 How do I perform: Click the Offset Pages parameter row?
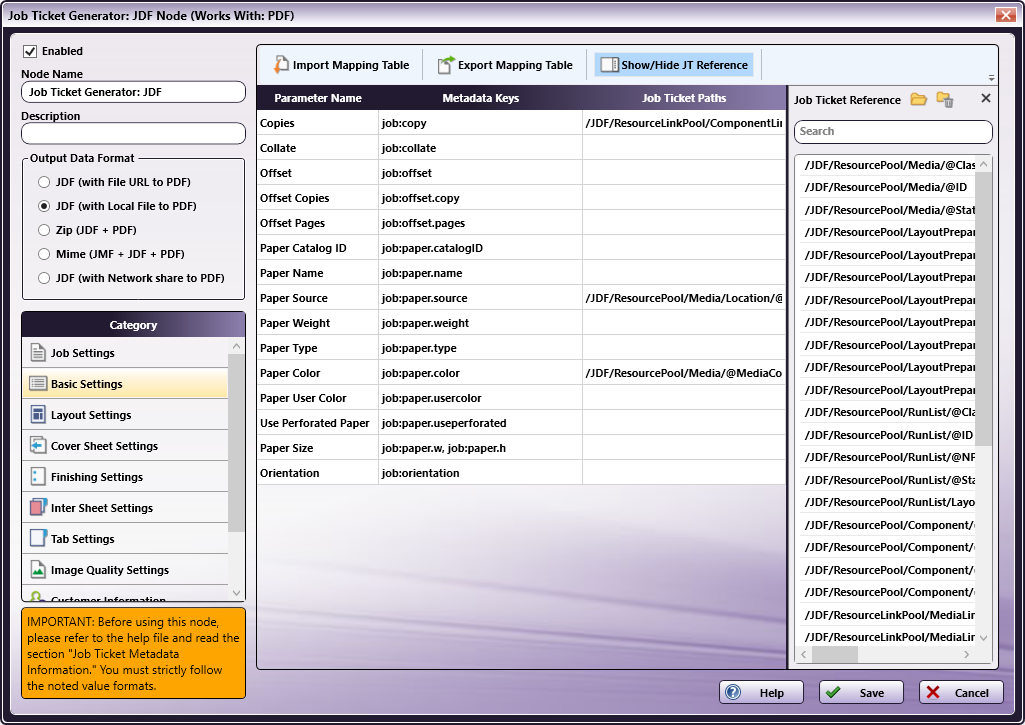(x=521, y=223)
